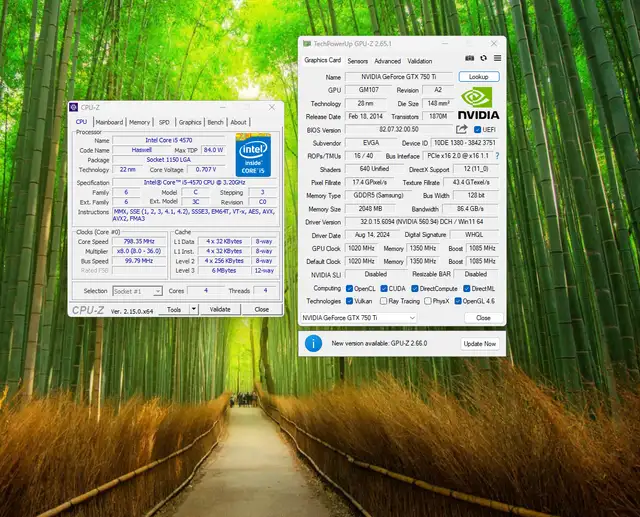Click the Package value Socket 1150 LGA

[169, 160]
